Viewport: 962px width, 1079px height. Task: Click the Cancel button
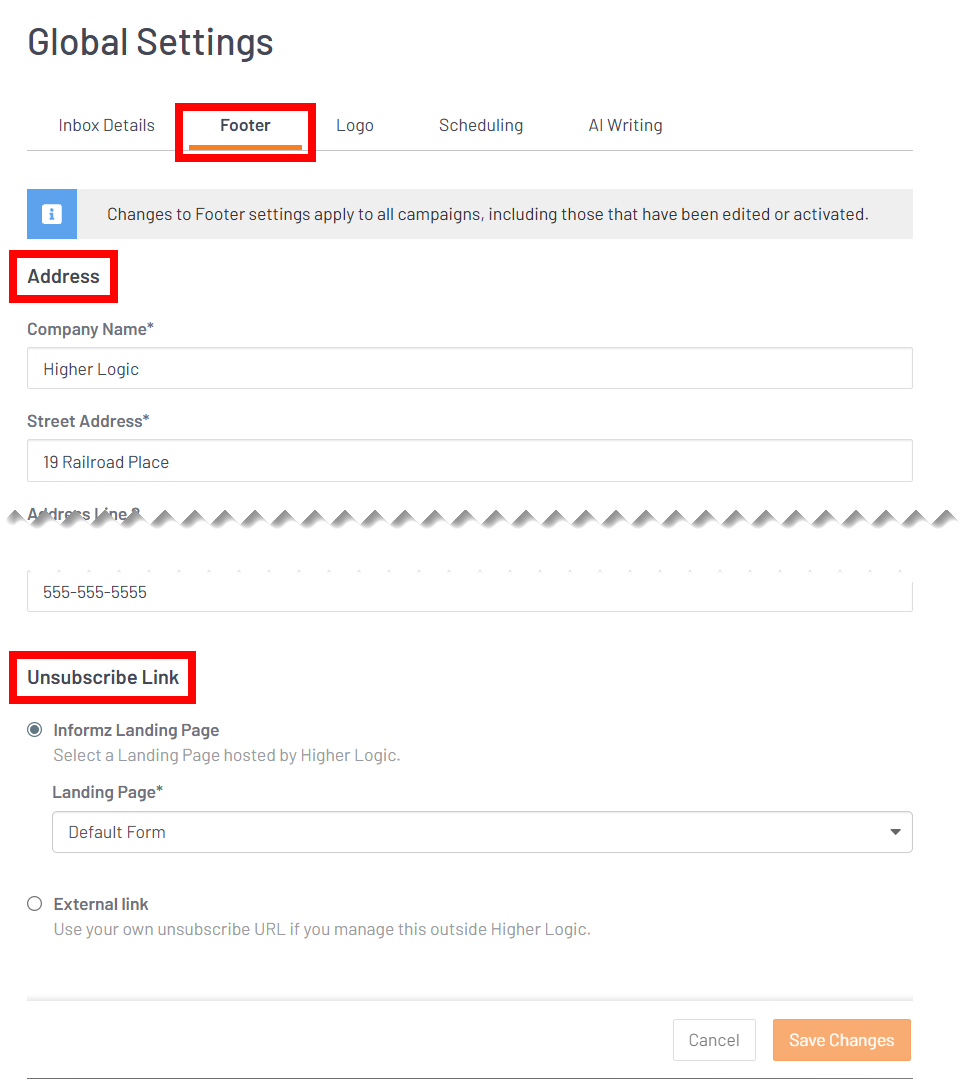(x=714, y=1039)
